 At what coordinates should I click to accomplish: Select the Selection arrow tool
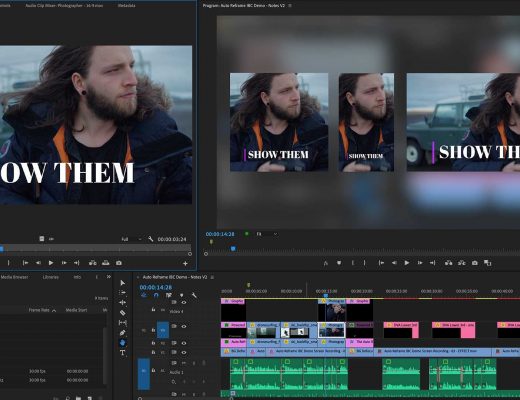tap(123, 283)
